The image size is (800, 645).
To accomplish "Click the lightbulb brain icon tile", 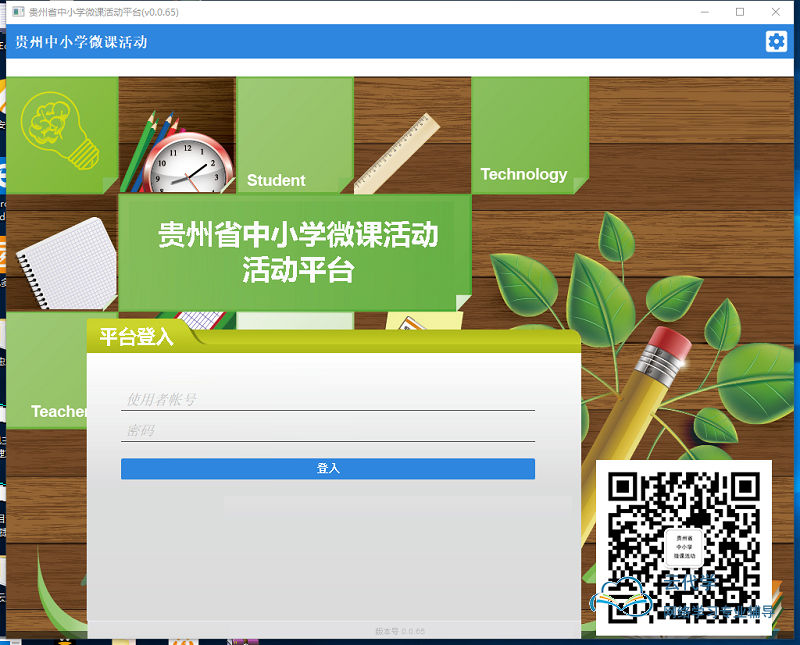I will [60, 133].
